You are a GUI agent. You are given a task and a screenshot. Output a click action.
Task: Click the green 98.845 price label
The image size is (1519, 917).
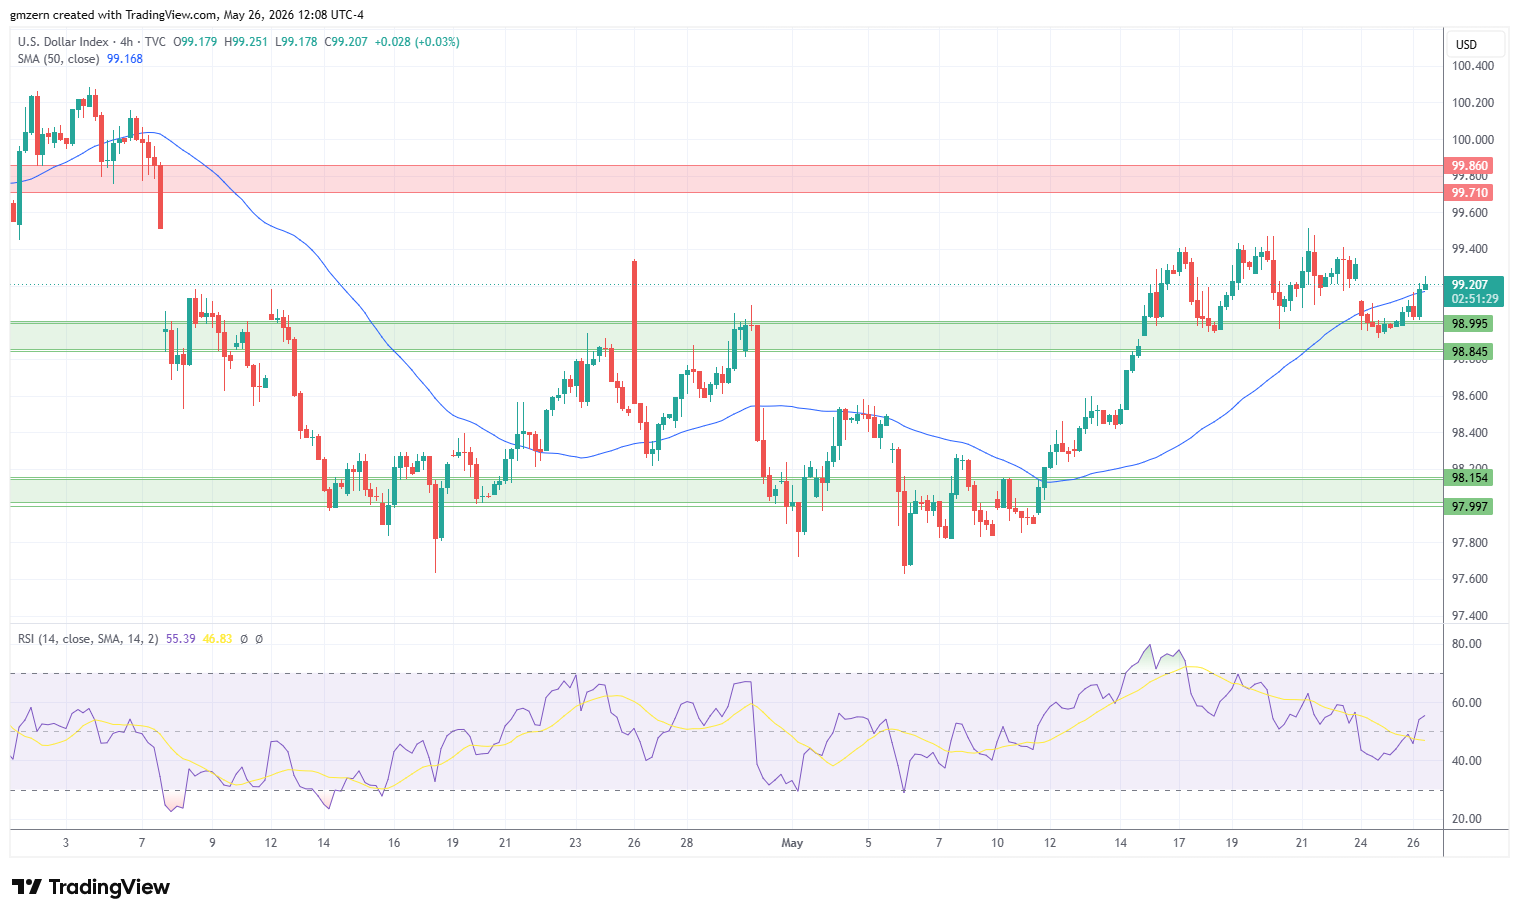coord(1470,352)
